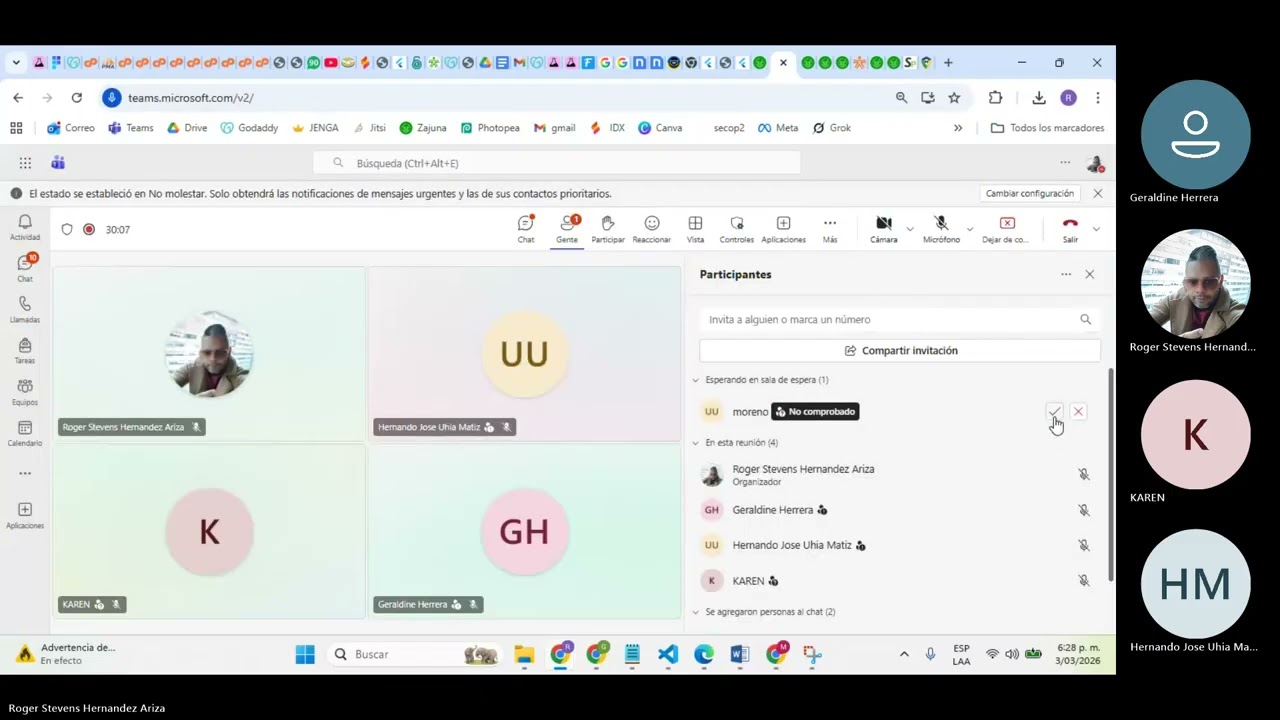Show hidden bookmarks chevron
1280x720 pixels.
coord(958,128)
